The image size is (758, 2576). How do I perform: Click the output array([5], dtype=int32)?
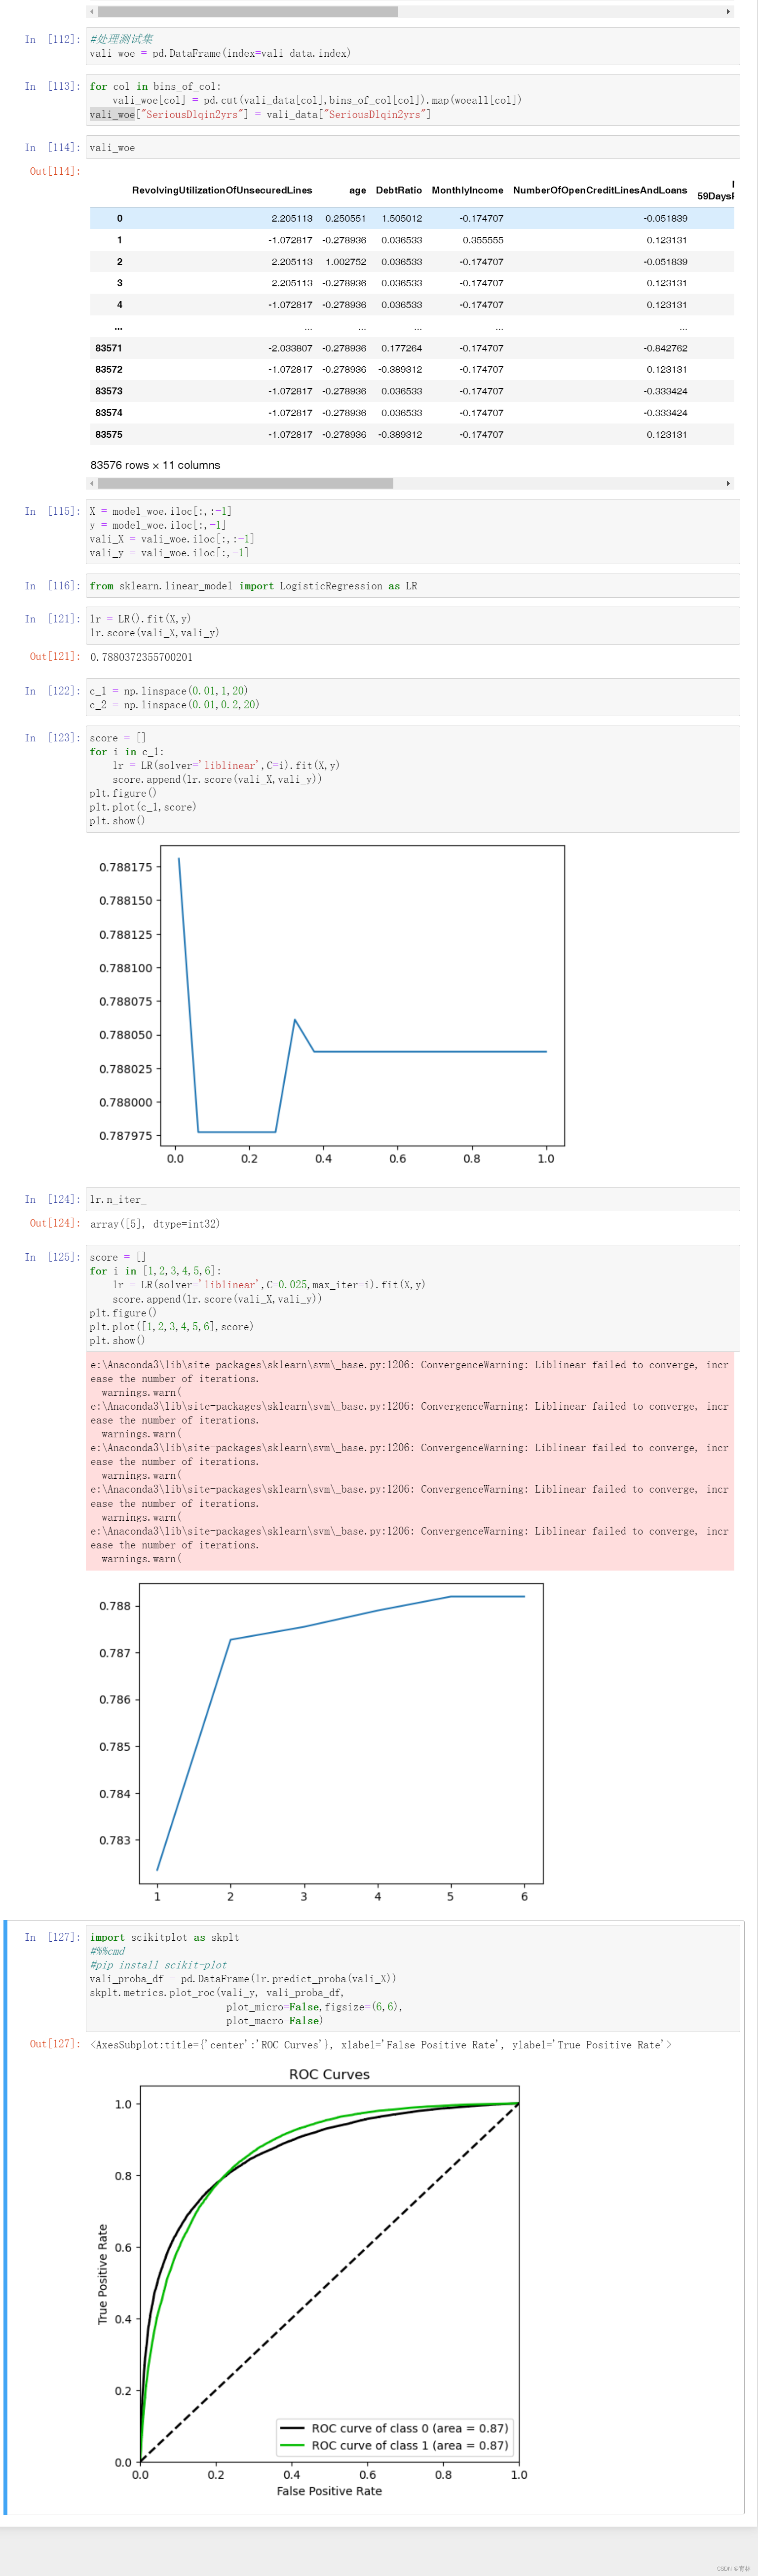pos(155,1224)
